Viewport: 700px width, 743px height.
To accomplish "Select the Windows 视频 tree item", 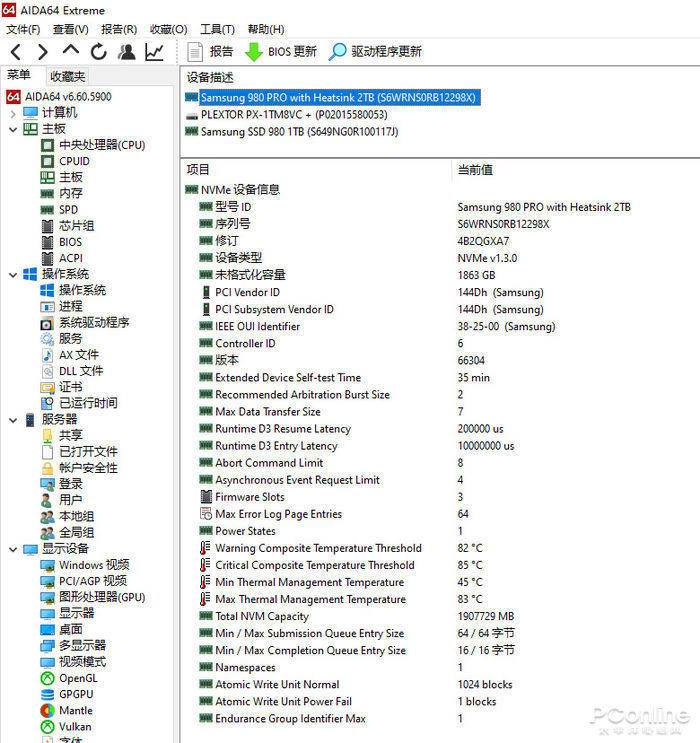I will [85, 565].
